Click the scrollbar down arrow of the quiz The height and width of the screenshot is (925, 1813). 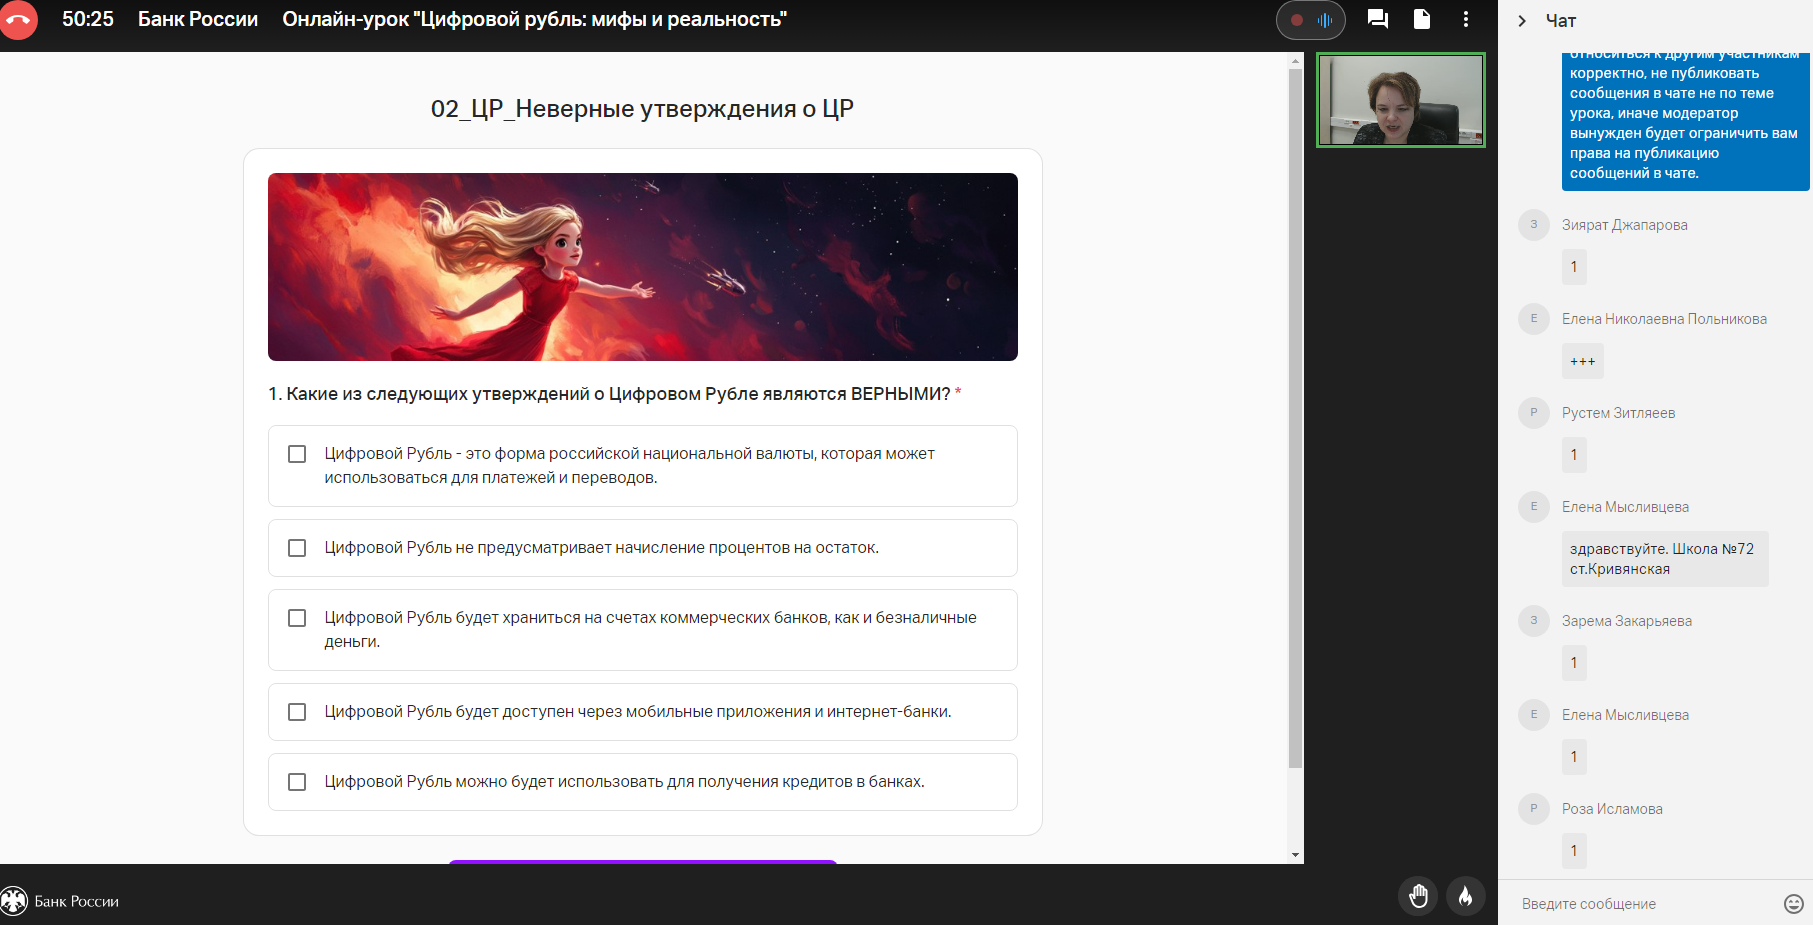pos(1296,855)
